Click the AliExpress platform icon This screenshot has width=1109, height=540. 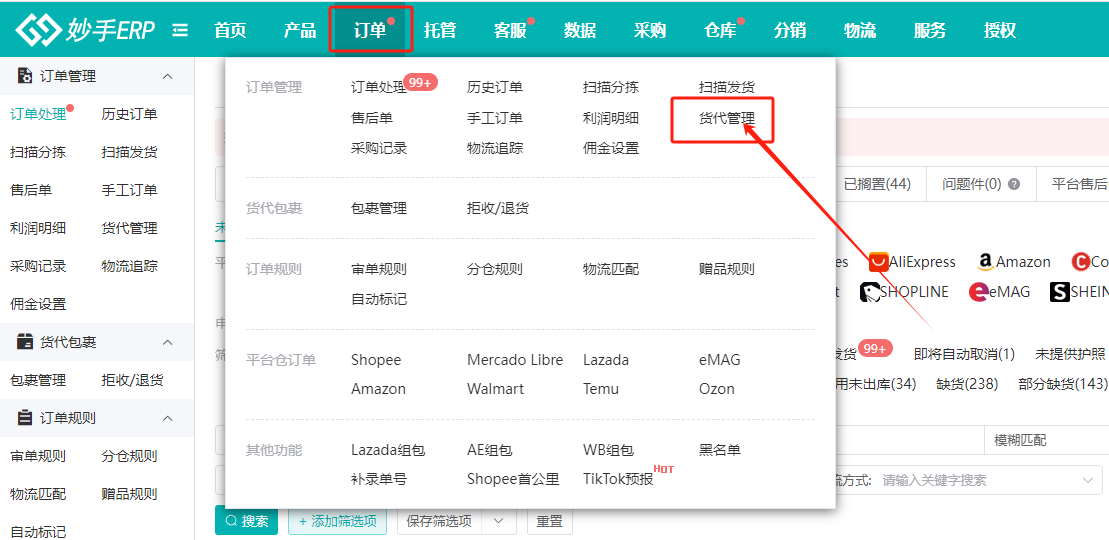click(879, 262)
